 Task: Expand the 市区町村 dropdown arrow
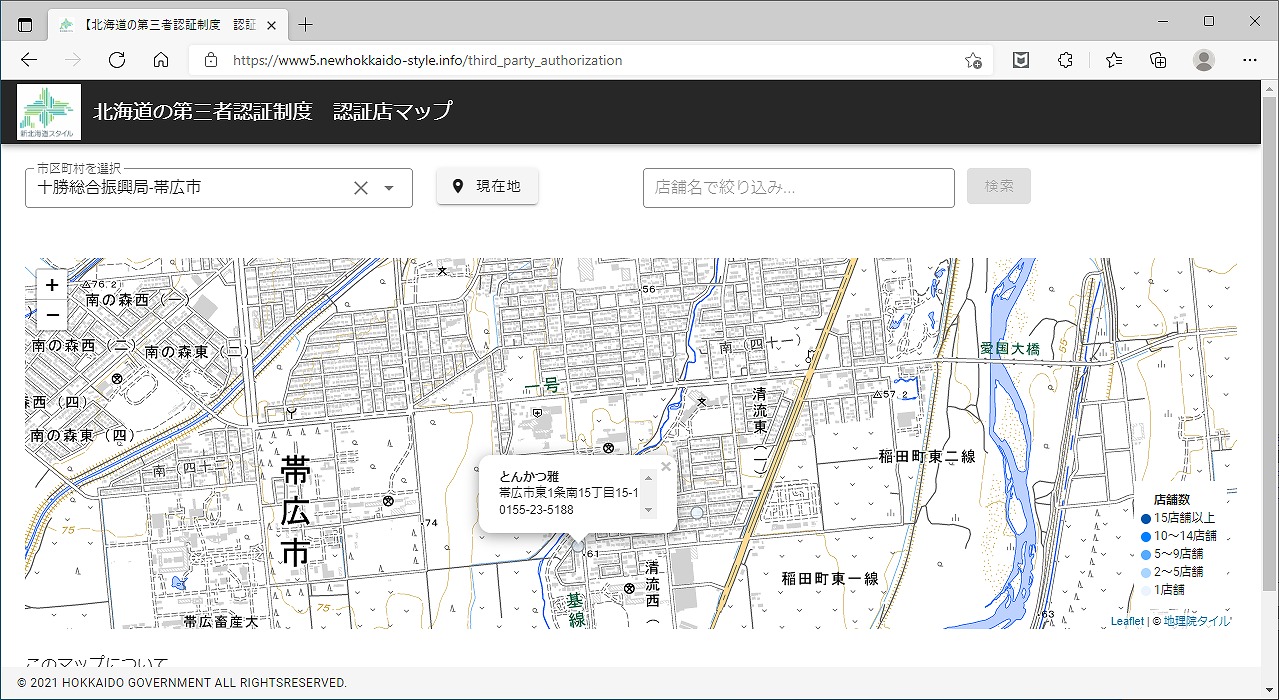(390, 188)
